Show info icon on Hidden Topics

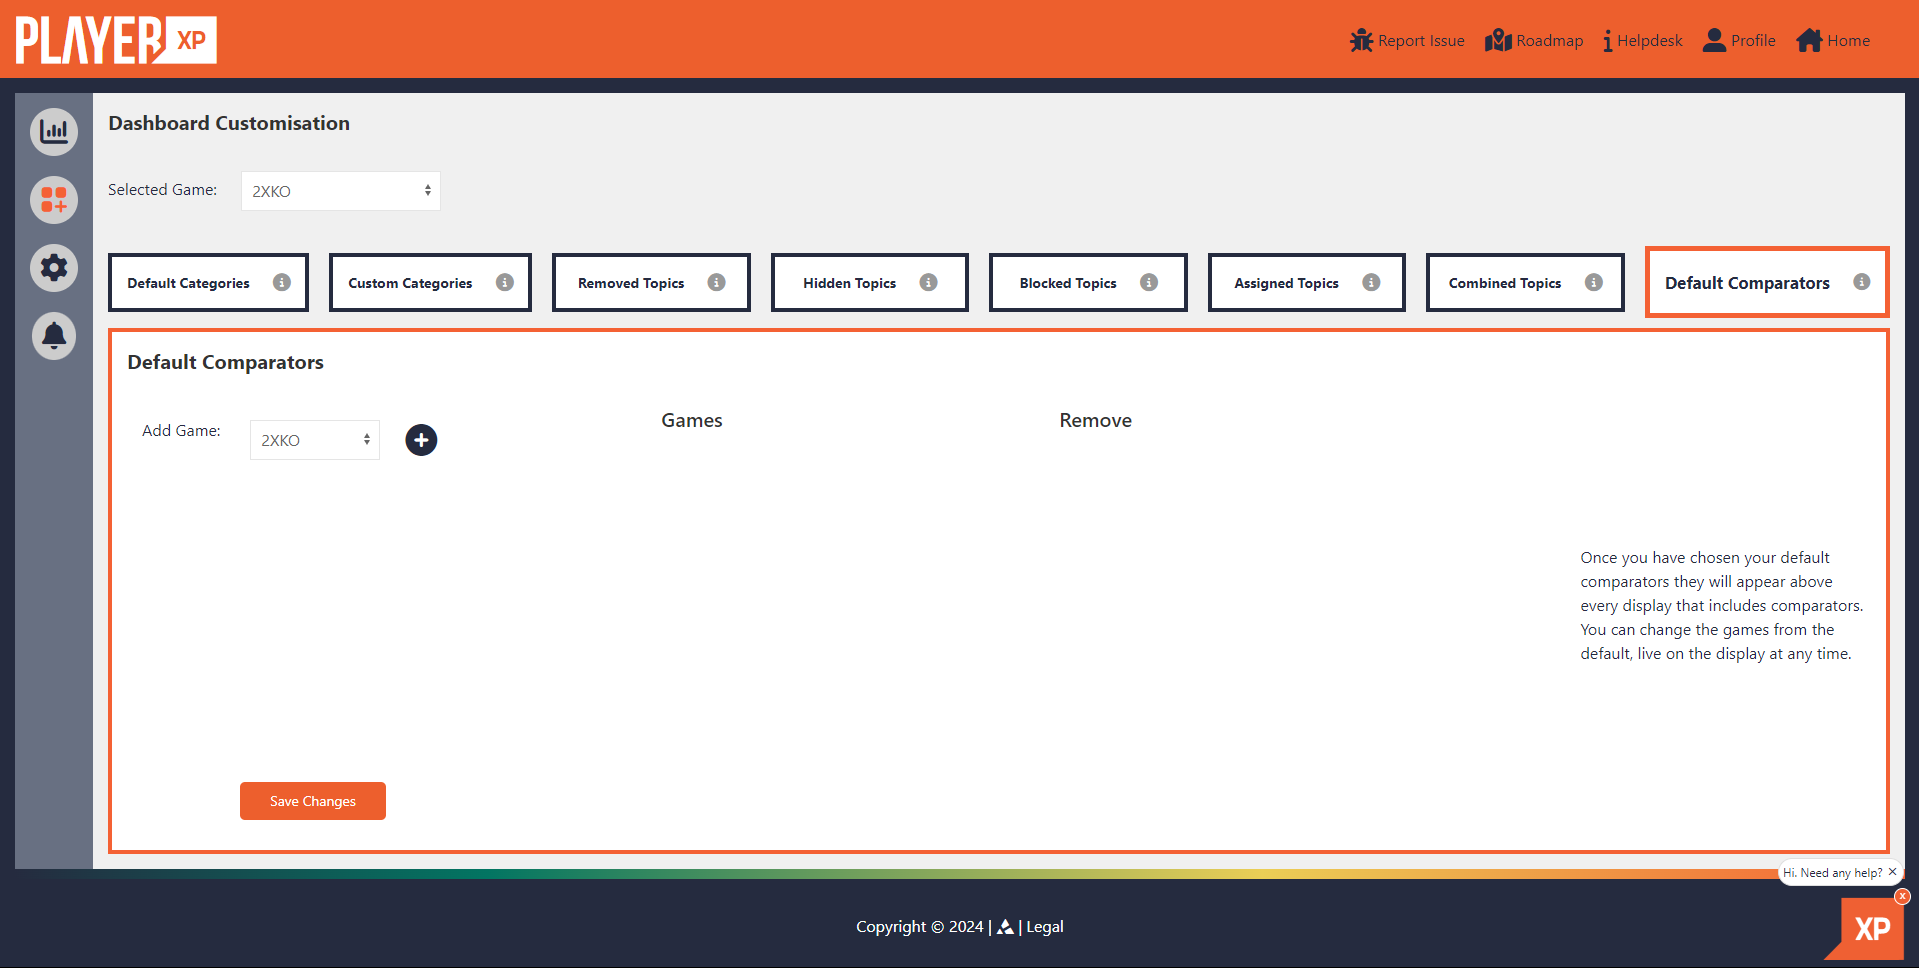(928, 282)
